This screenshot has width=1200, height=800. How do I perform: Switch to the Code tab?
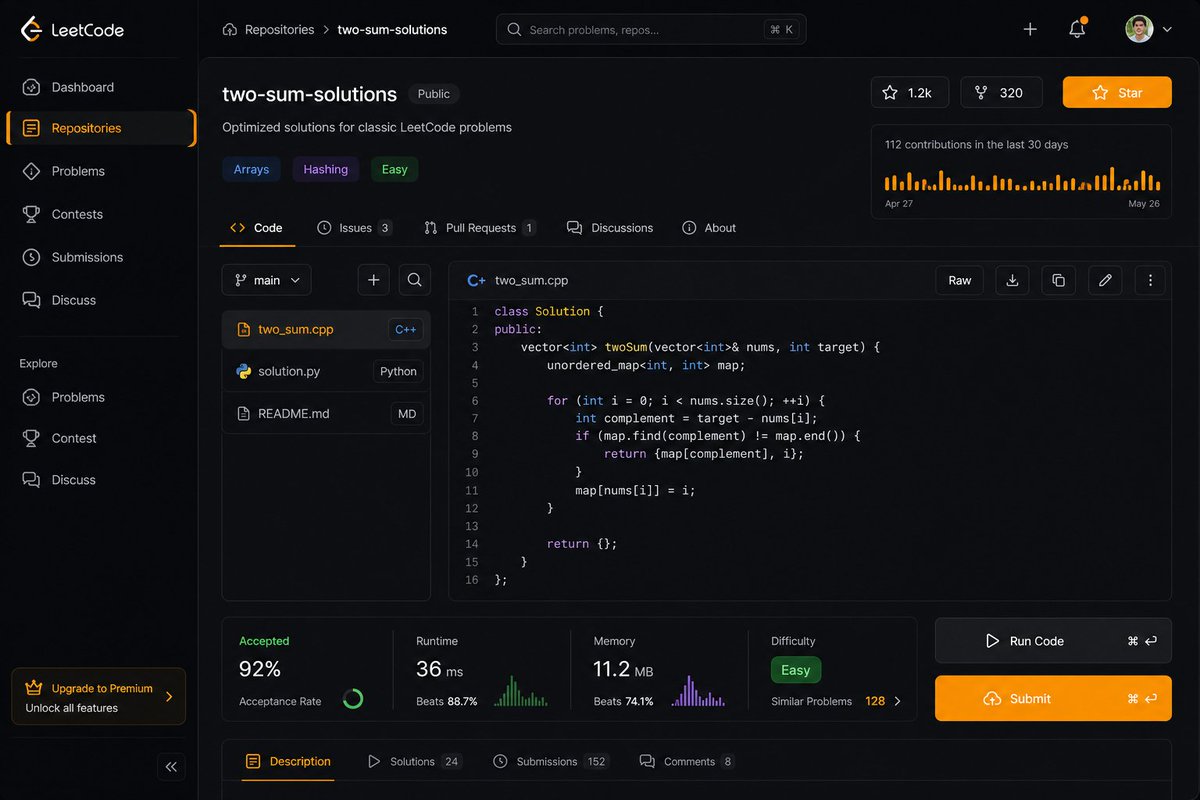point(257,228)
